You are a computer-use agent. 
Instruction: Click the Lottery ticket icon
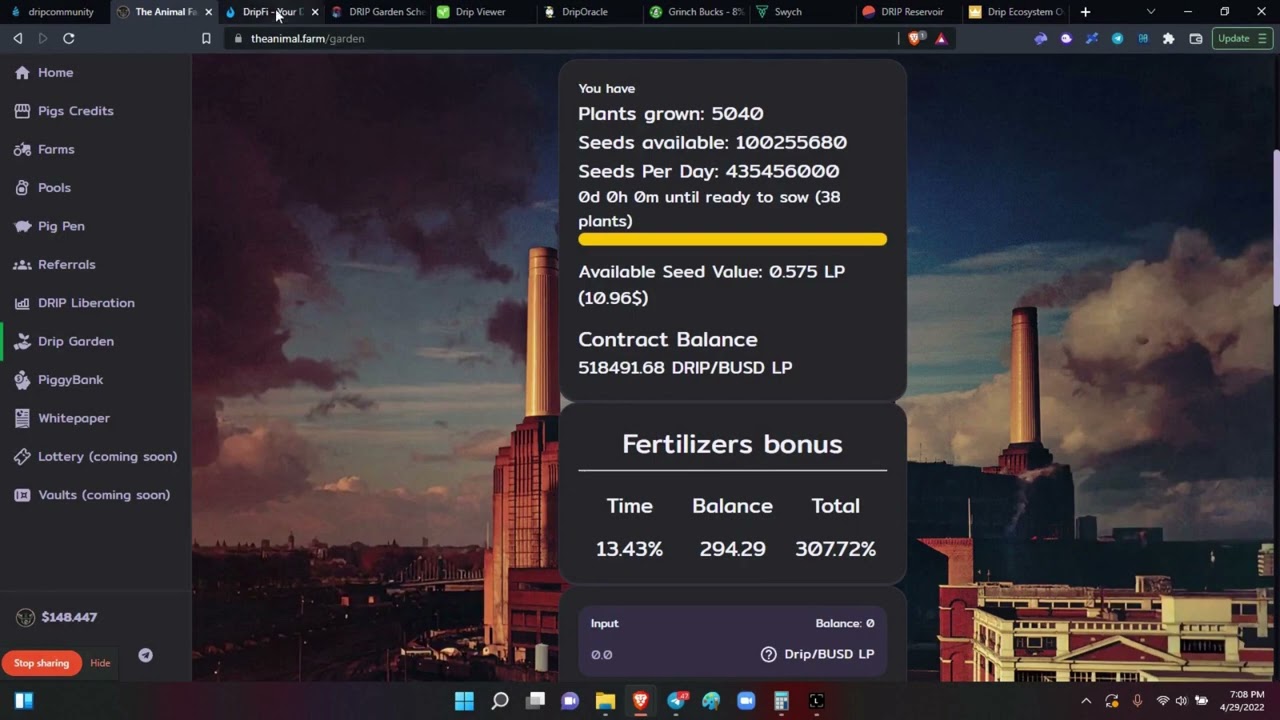pyautogui.click(x=22, y=456)
